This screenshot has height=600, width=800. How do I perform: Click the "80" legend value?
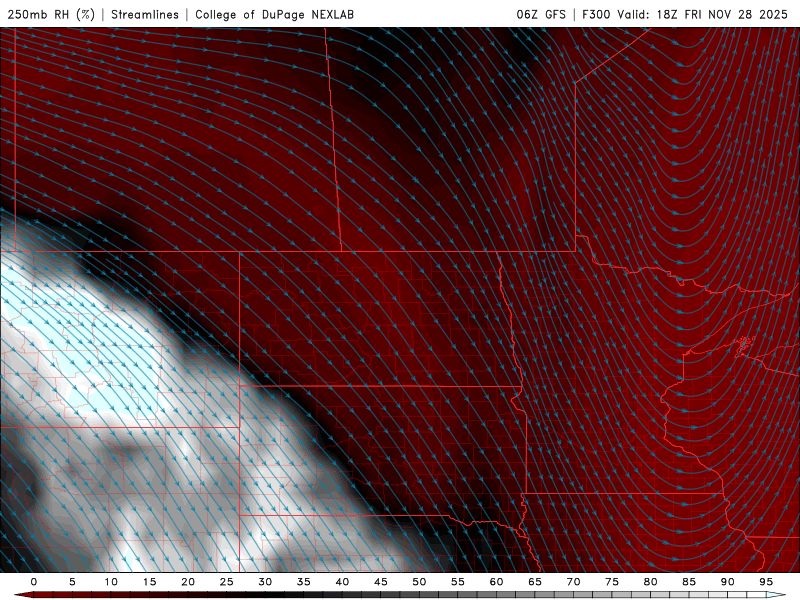pyautogui.click(x=650, y=582)
